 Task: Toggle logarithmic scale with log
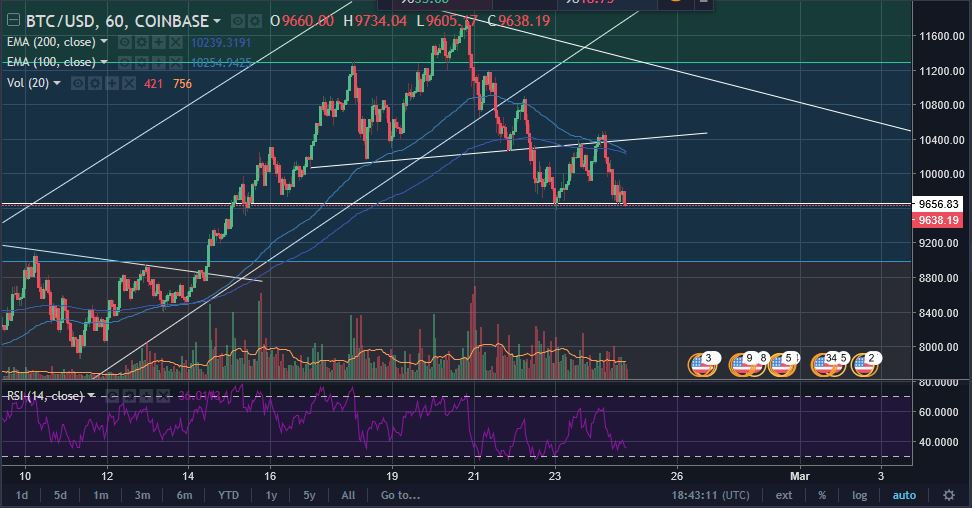pyautogui.click(x=859, y=495)
